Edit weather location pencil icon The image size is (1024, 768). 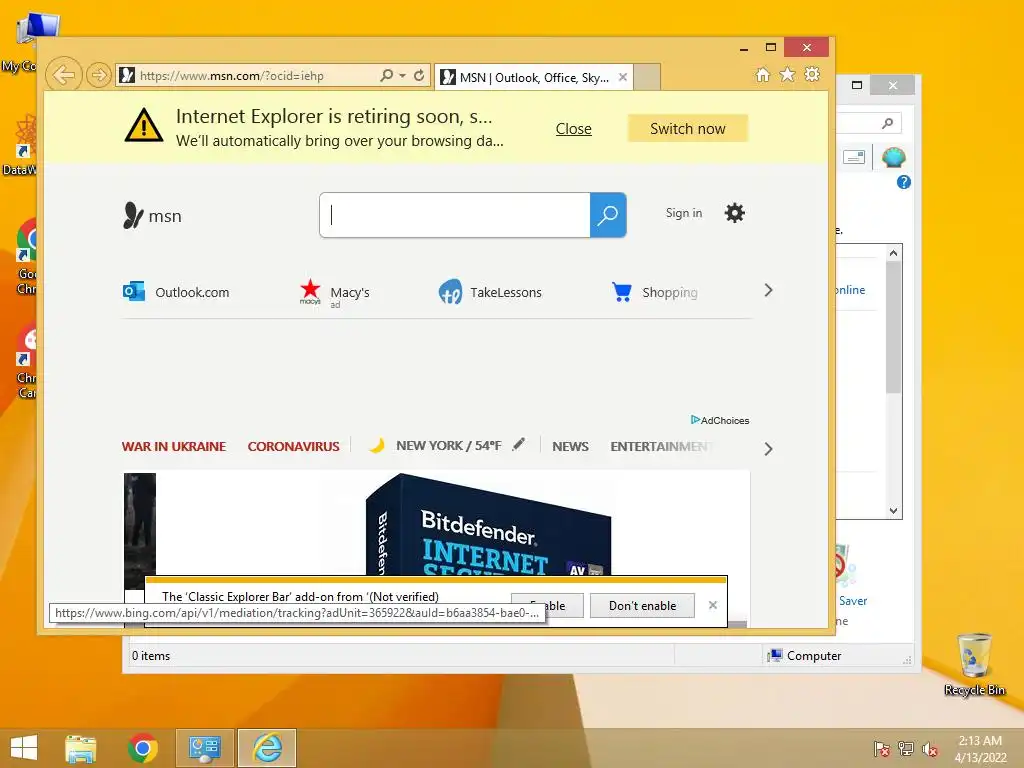pos(519,445)
